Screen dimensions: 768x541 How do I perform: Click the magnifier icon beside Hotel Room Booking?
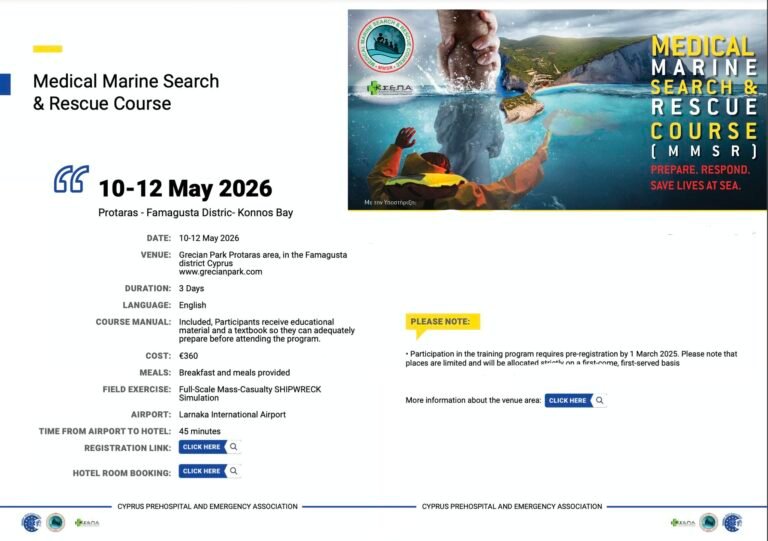234,471
